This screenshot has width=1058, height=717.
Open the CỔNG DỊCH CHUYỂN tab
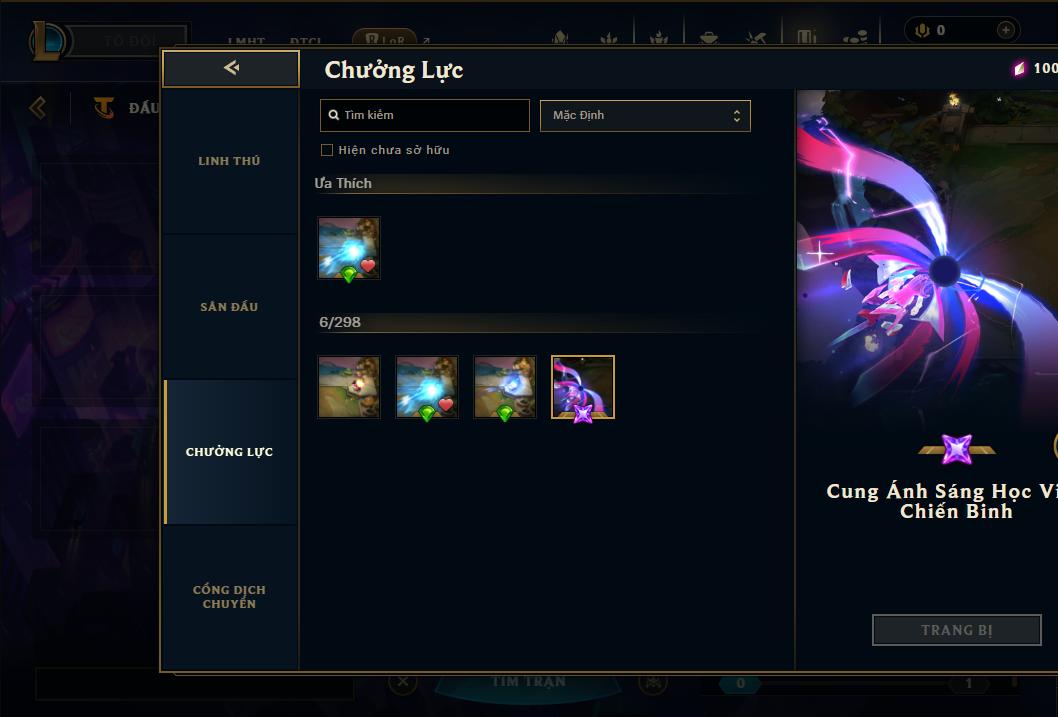[x=229, y=597]
